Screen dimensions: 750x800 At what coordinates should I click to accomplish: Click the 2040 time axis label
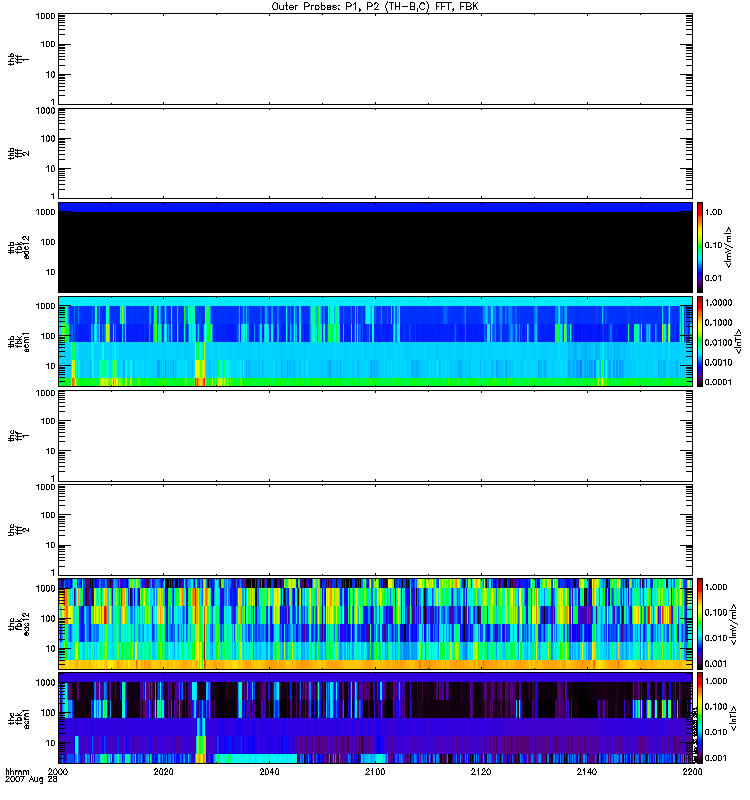pos(270,773)
